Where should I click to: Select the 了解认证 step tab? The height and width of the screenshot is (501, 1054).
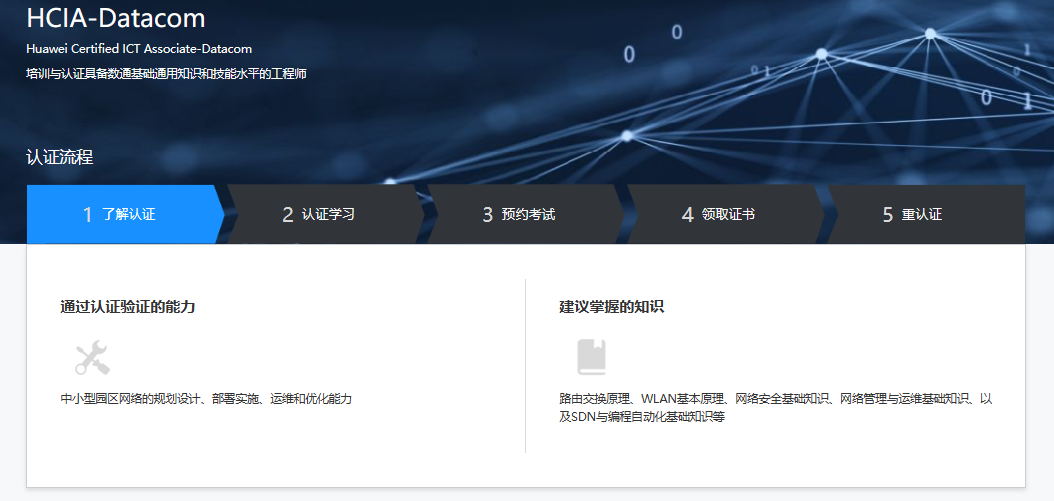pos(126,215)
